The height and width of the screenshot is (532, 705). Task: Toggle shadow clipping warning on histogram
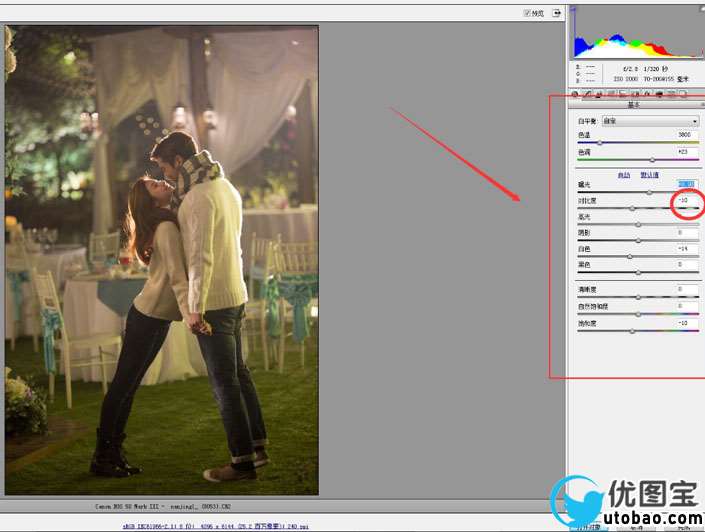tap(573, 9)
